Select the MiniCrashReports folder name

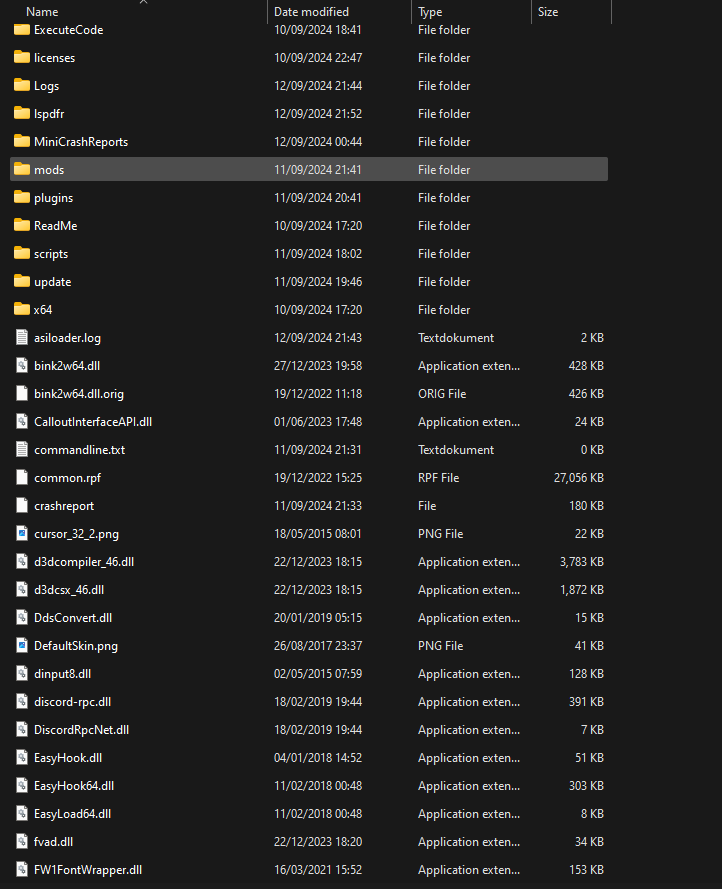81,142
